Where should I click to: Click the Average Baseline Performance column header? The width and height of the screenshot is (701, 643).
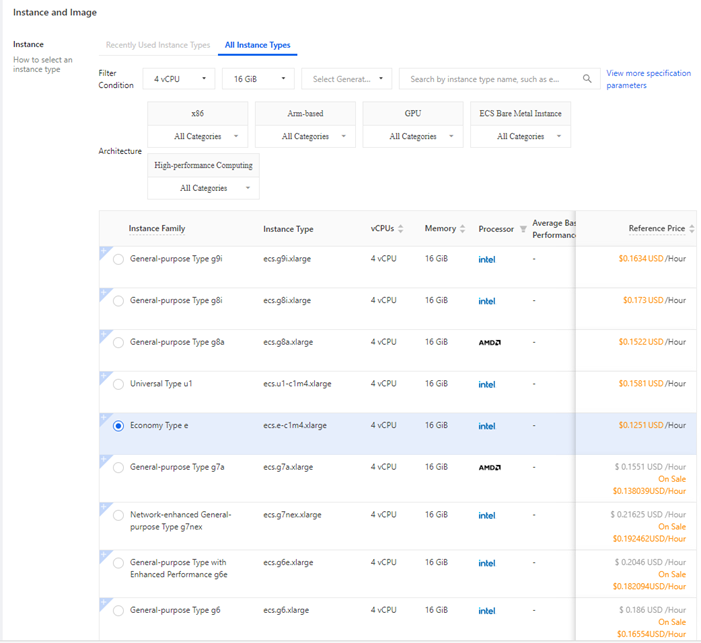[553, 229]
